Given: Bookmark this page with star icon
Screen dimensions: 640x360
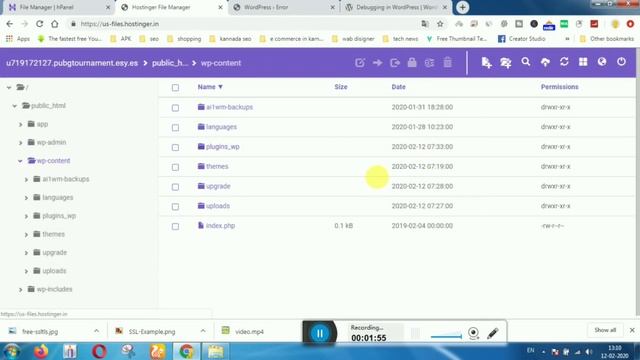Looking at the screenshot, I should [x=440, y=24].
